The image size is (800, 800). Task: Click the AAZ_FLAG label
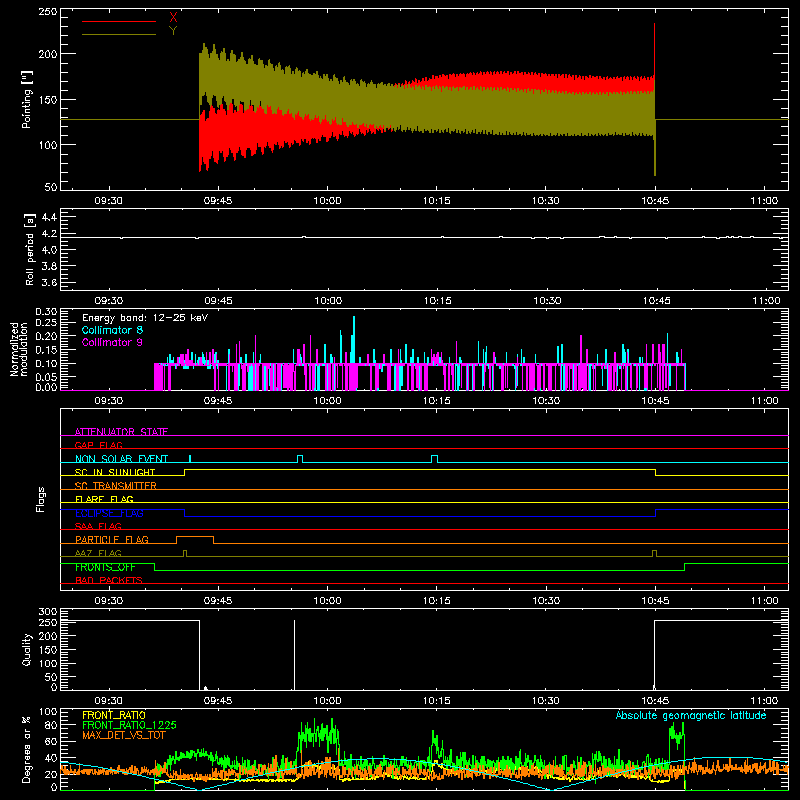(98, 553)
